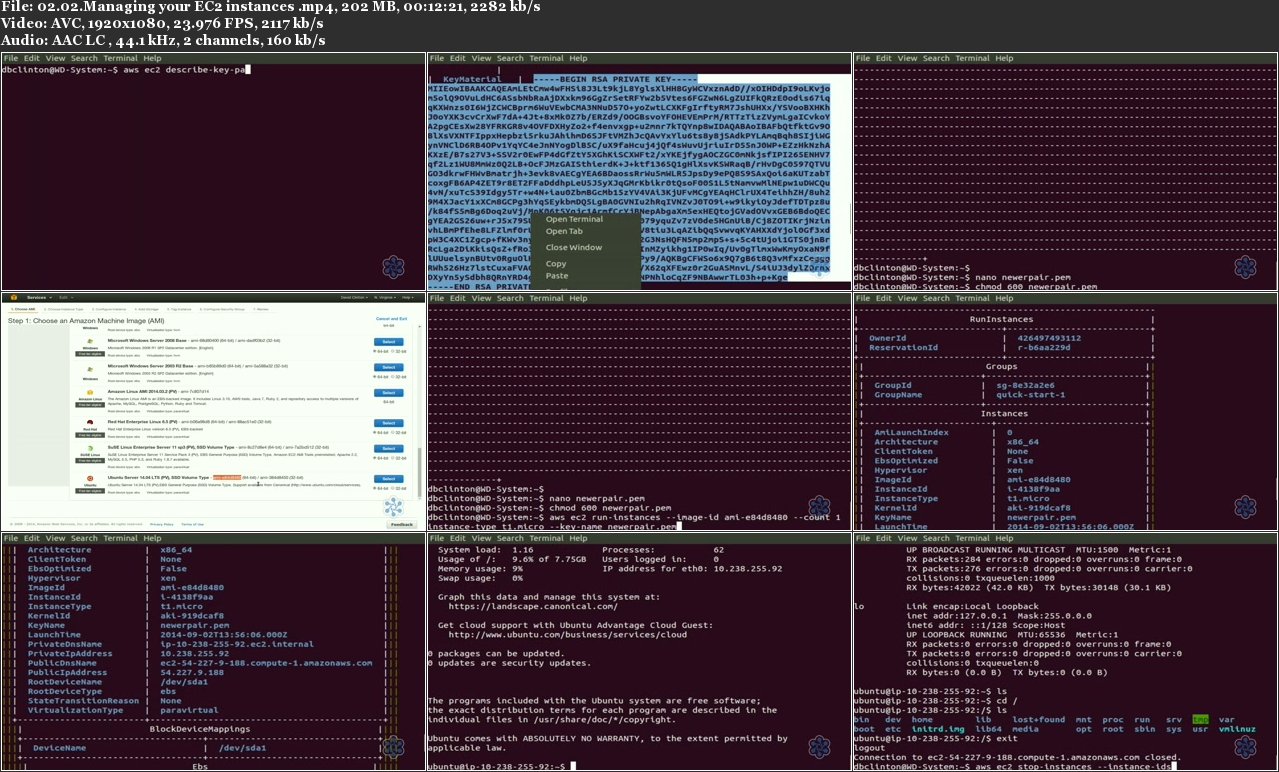Viewport: 1279px width, 772px height.
Task: Choose Open Tab from the context menu
Action: coord(564,231)
